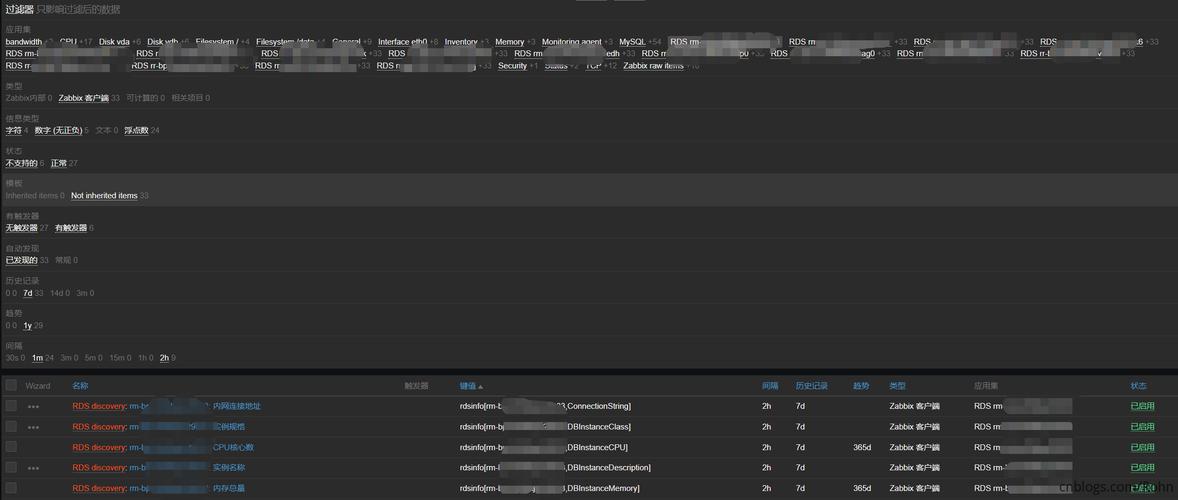Filter by Zabbix raw items application
This screenshot has height=500, width=1178.
653,66
